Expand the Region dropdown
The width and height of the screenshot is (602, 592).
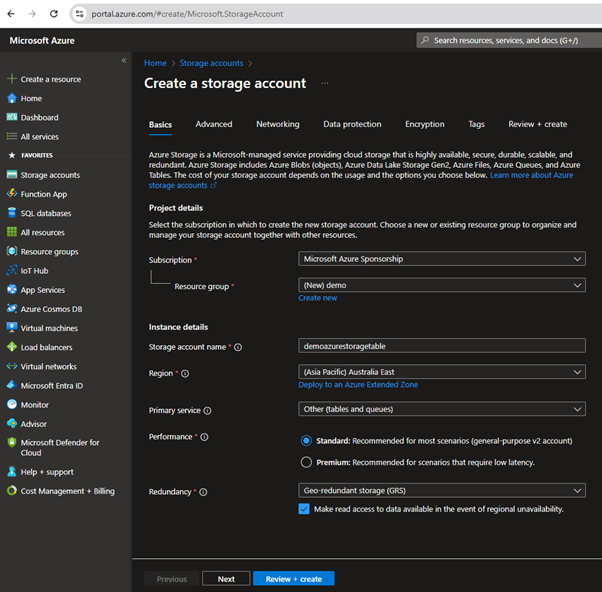pos(442,372)
